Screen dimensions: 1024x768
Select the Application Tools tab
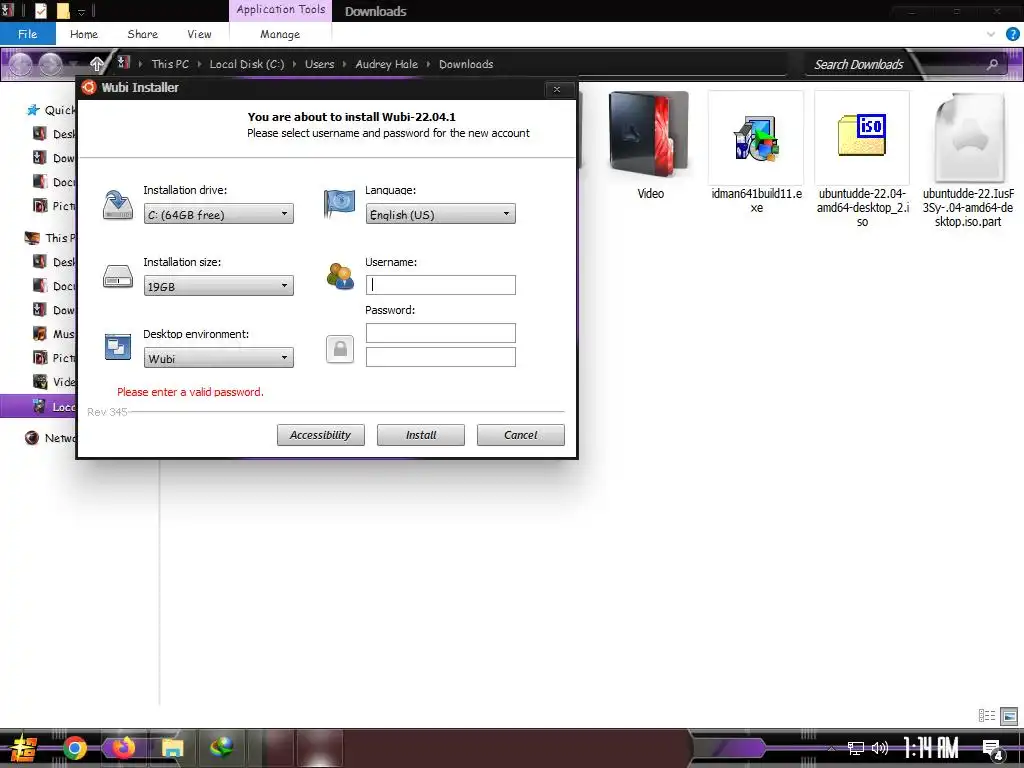click(x=280, y=10)
